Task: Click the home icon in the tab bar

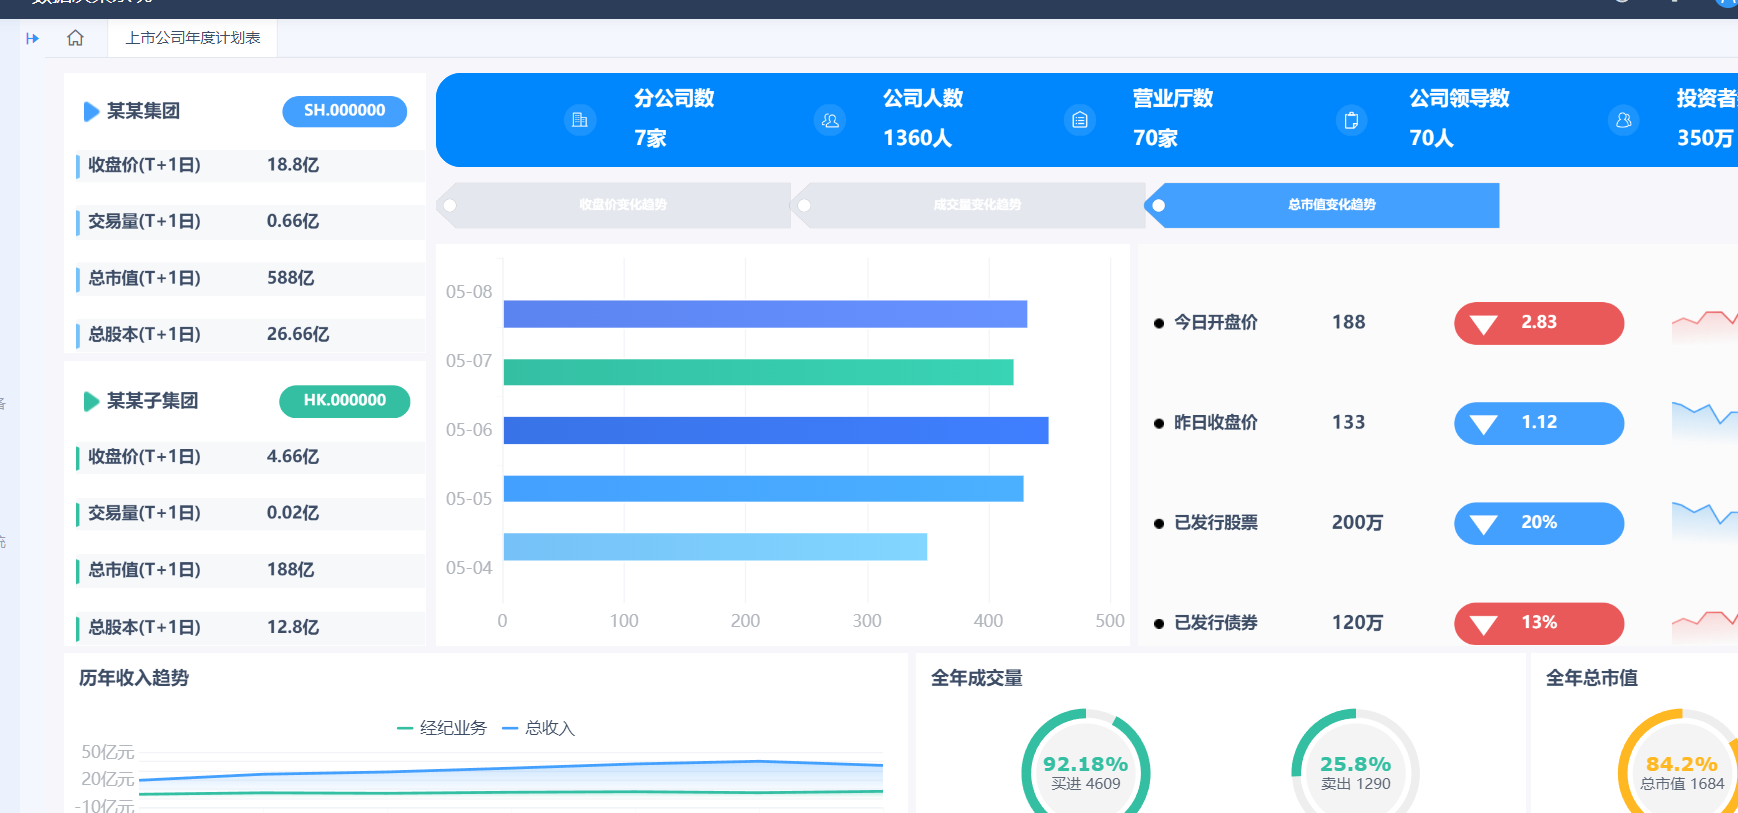Action: pyautogui.click(x=75, y=38)
